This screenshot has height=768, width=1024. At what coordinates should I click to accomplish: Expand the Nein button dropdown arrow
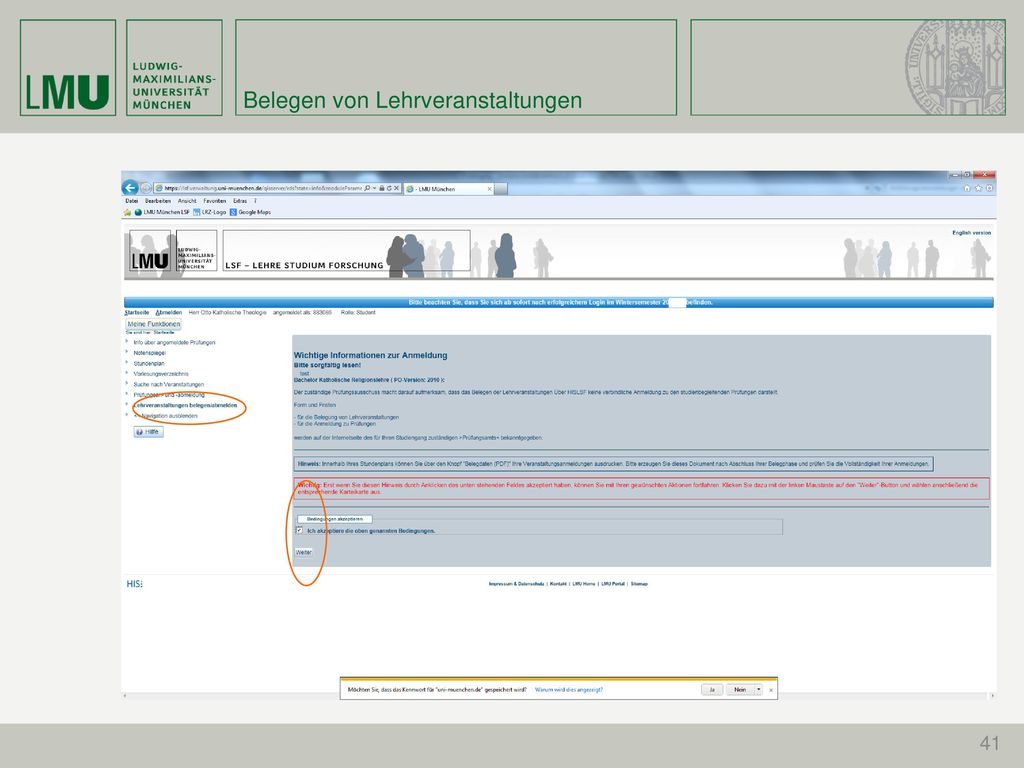click(758, 690)
